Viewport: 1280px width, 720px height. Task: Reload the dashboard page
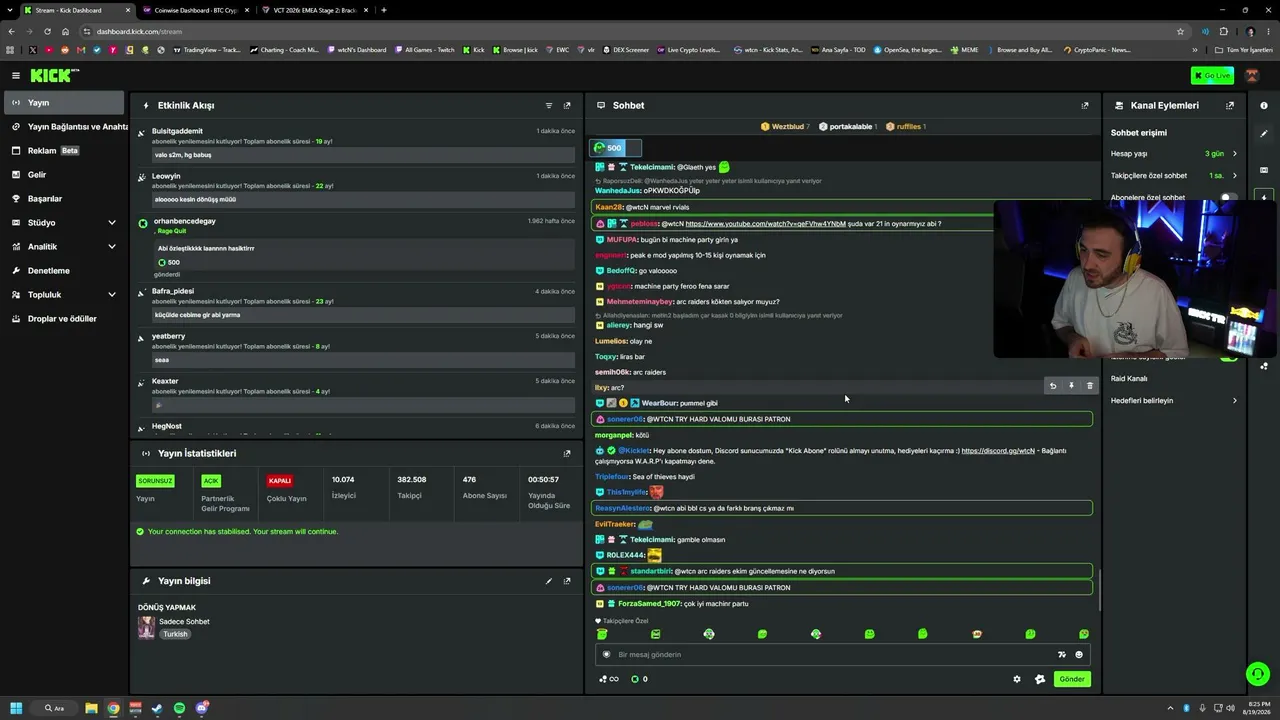[47, 31]
